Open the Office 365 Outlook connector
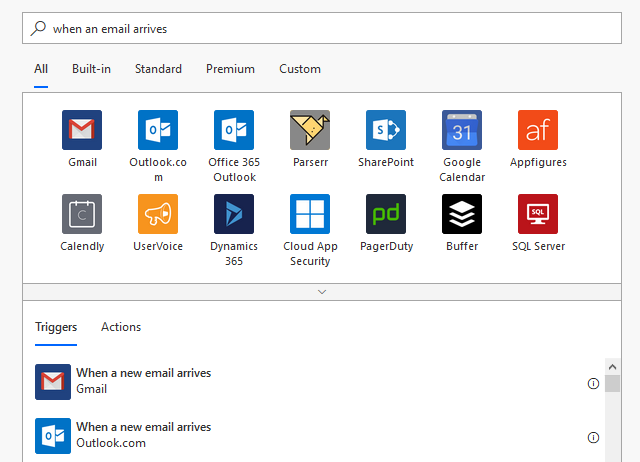The image size is (640, 462). 234,130
